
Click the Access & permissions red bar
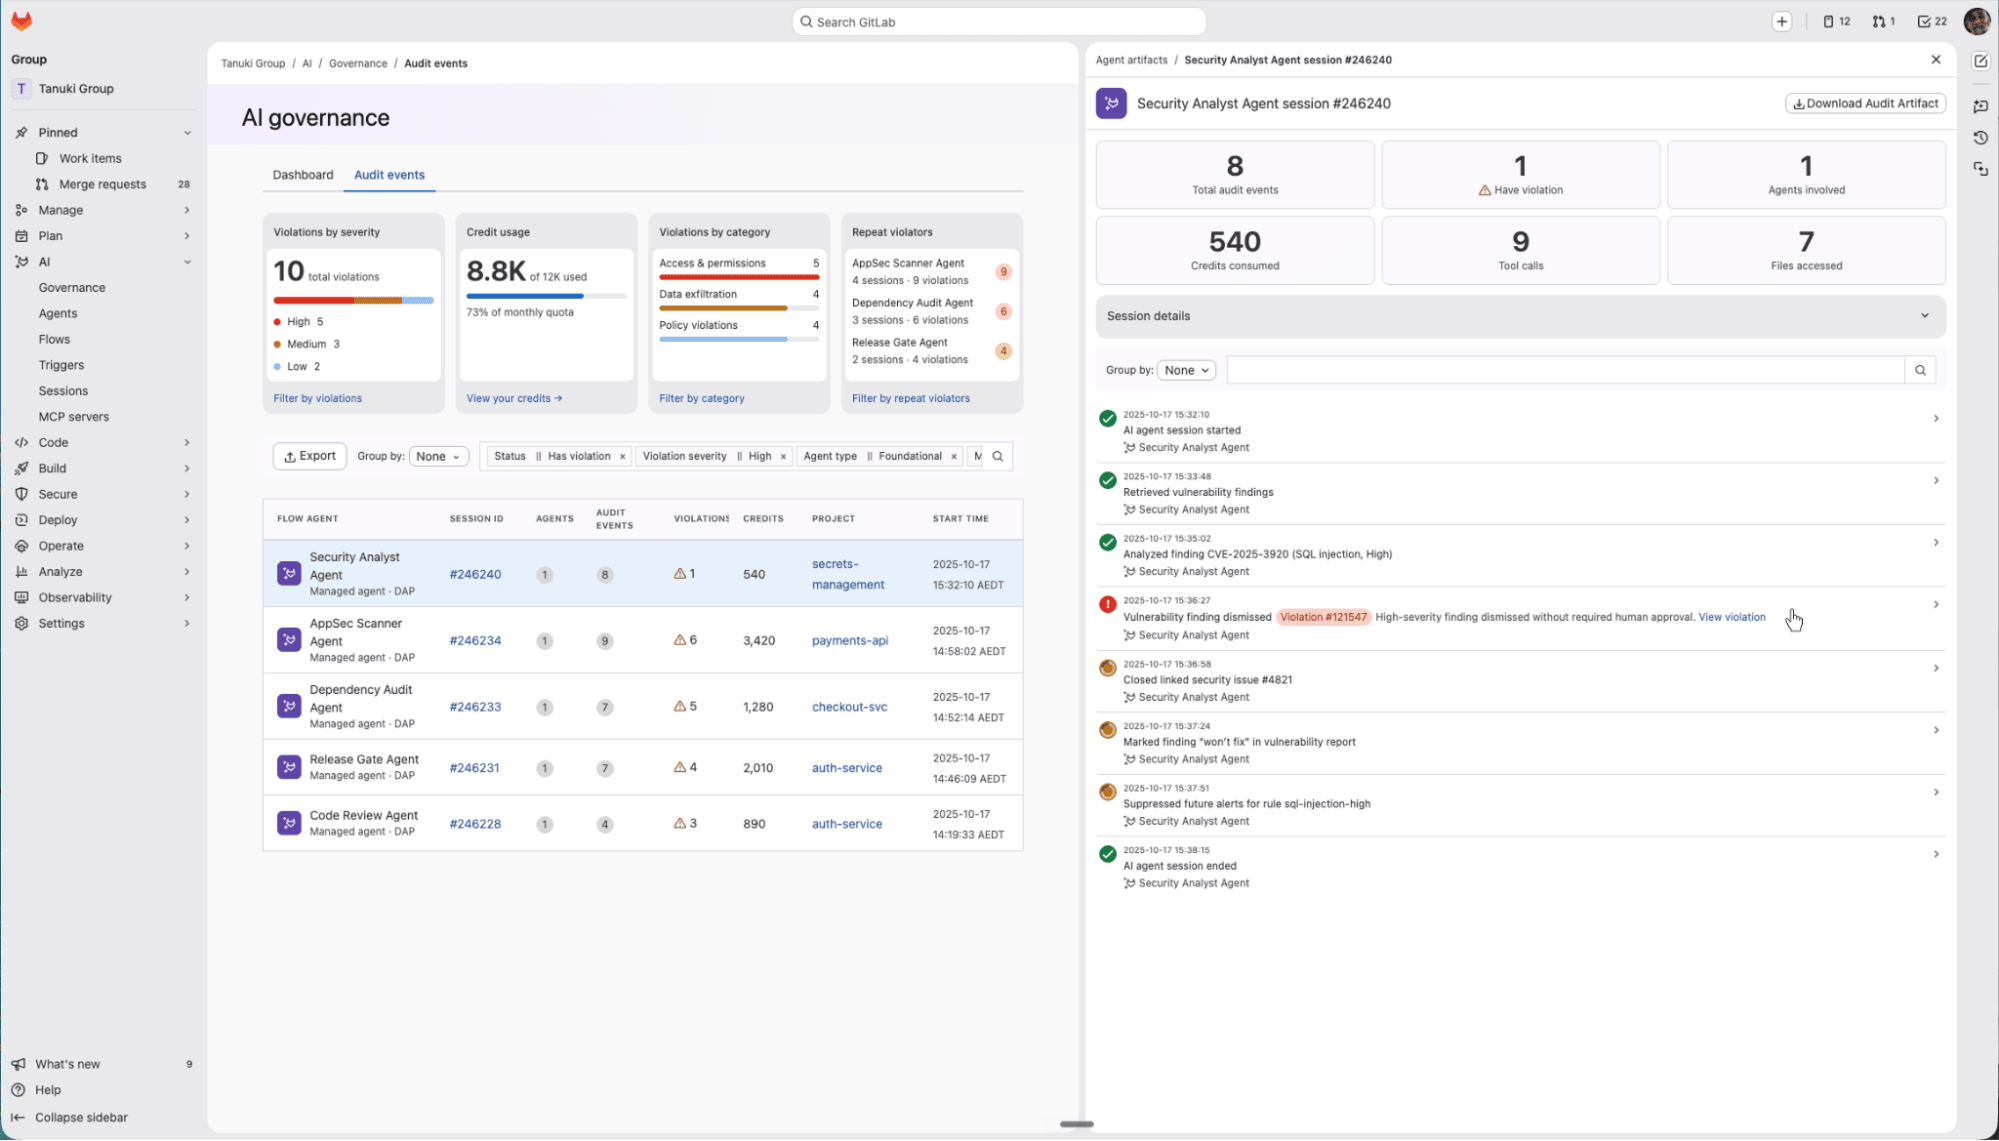click(739, 277)
